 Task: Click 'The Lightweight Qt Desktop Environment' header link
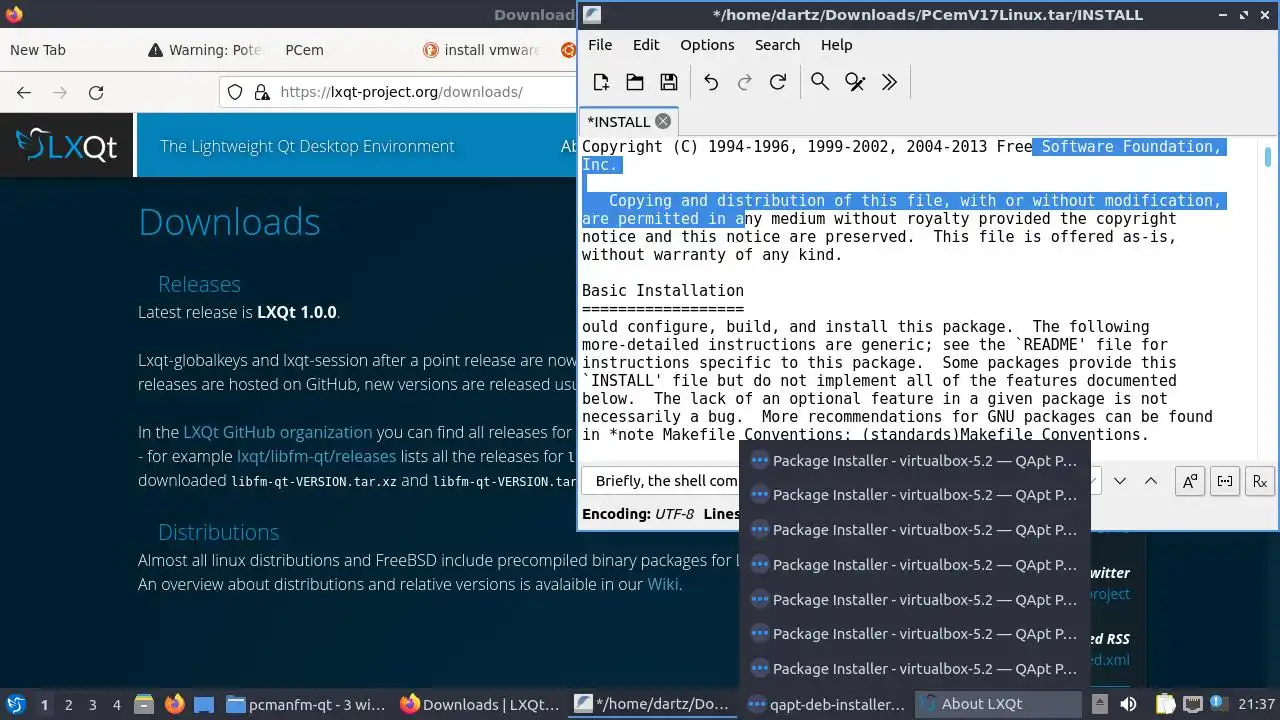307,146
